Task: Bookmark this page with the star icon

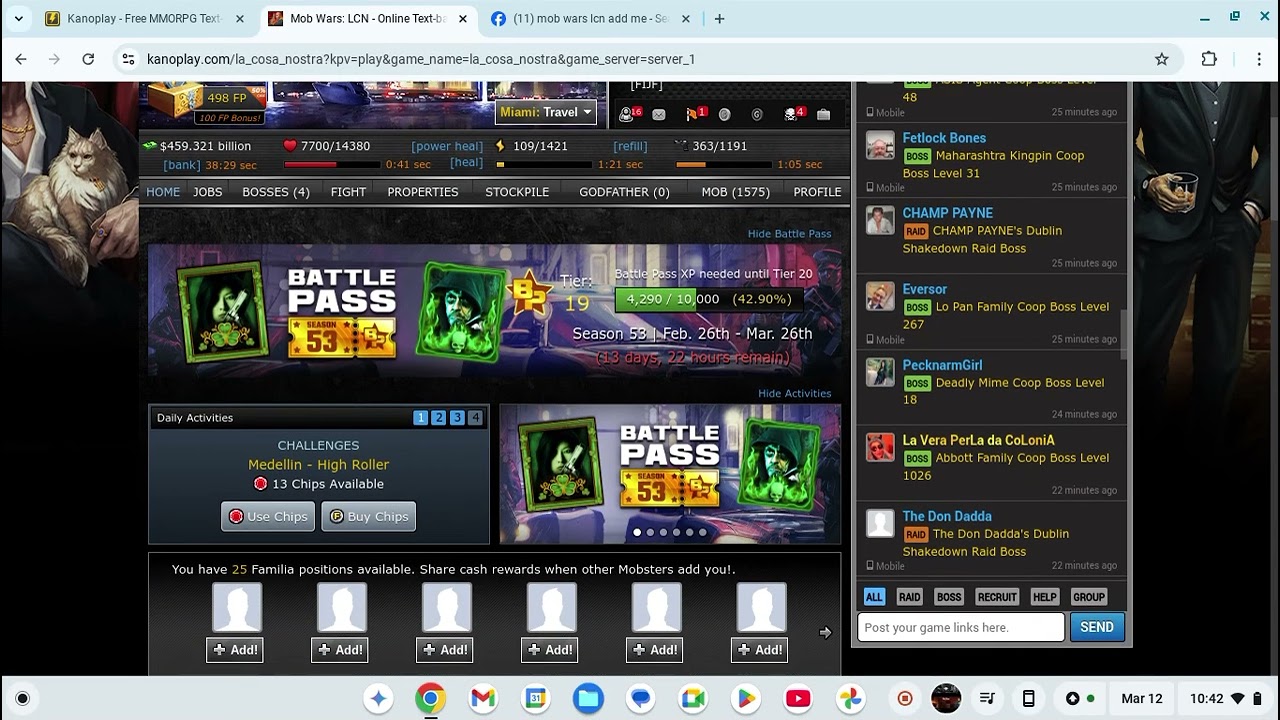Action: pos(1161,59)
